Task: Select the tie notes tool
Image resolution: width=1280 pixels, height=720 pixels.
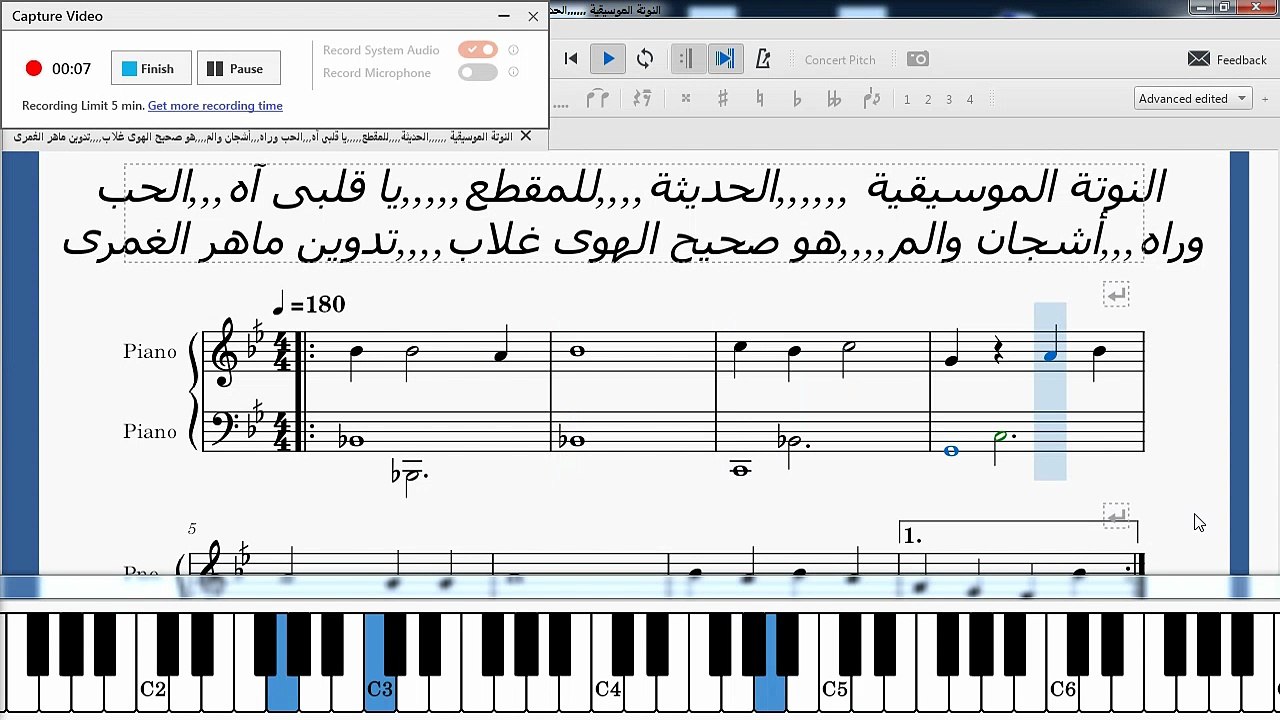Action: (x=598, y=98)
